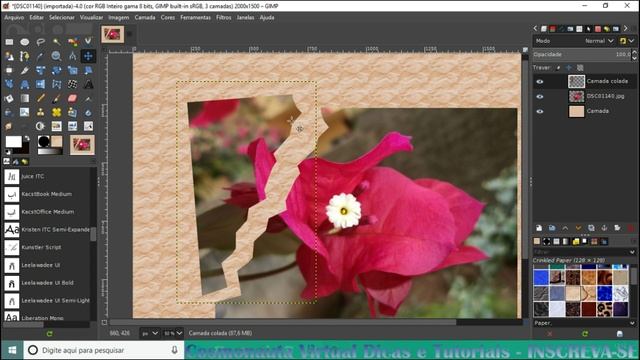Lower the layer with down arrow
The image size is (640, 360).
(578, 228)
